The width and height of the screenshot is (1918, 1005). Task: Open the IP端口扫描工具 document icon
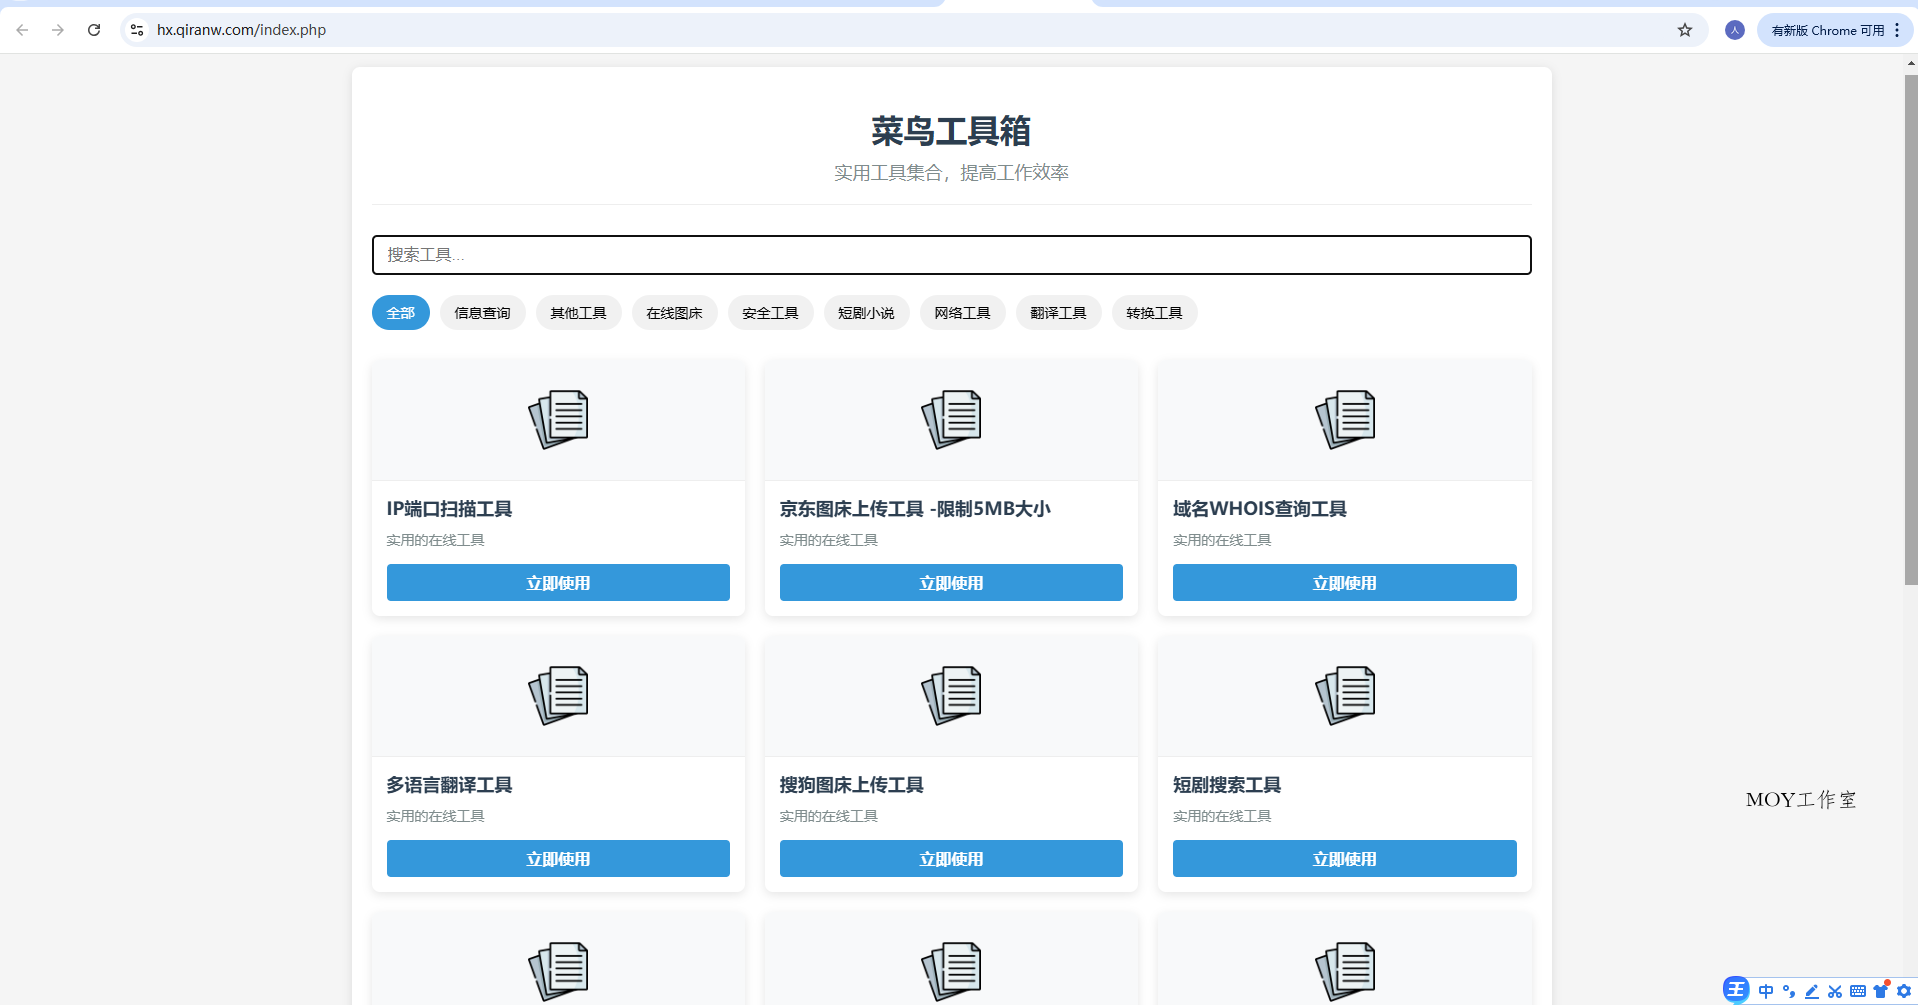click(558, 419)
